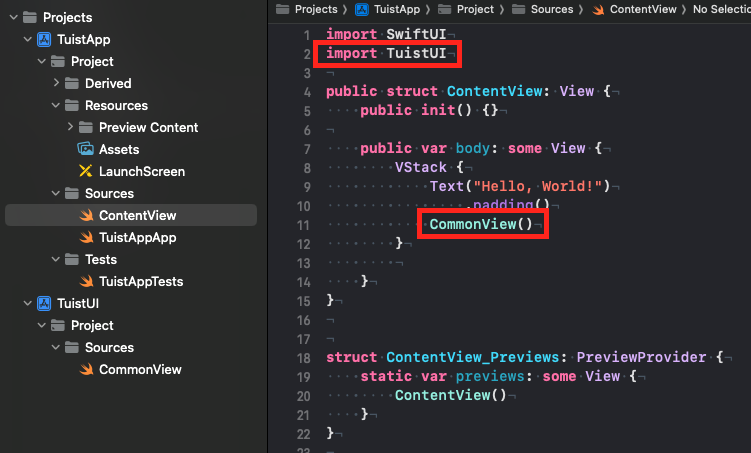Click the Sources folder icon under TuistApp
This screenshot has height=453, width=751.
(x=72, y=193)
